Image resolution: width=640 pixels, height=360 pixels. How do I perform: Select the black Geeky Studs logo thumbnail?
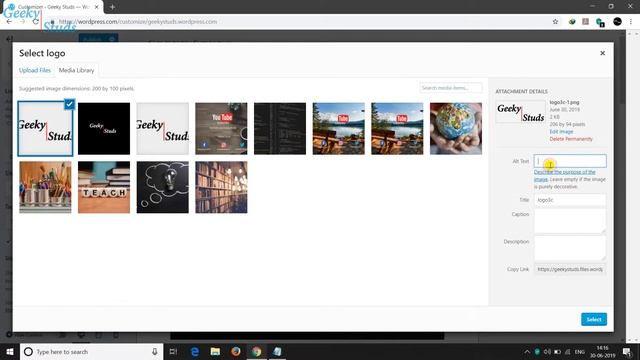(x=104, y=129)
